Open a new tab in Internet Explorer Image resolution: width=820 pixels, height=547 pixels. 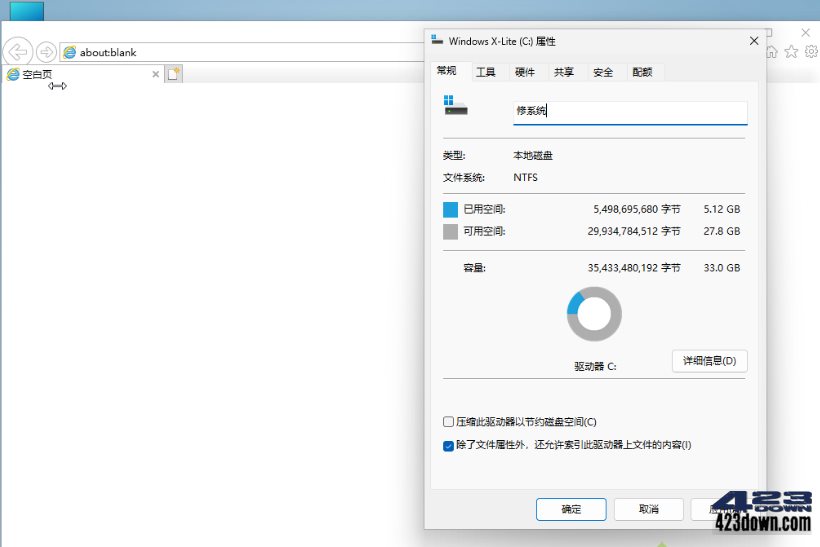[174, 74]
